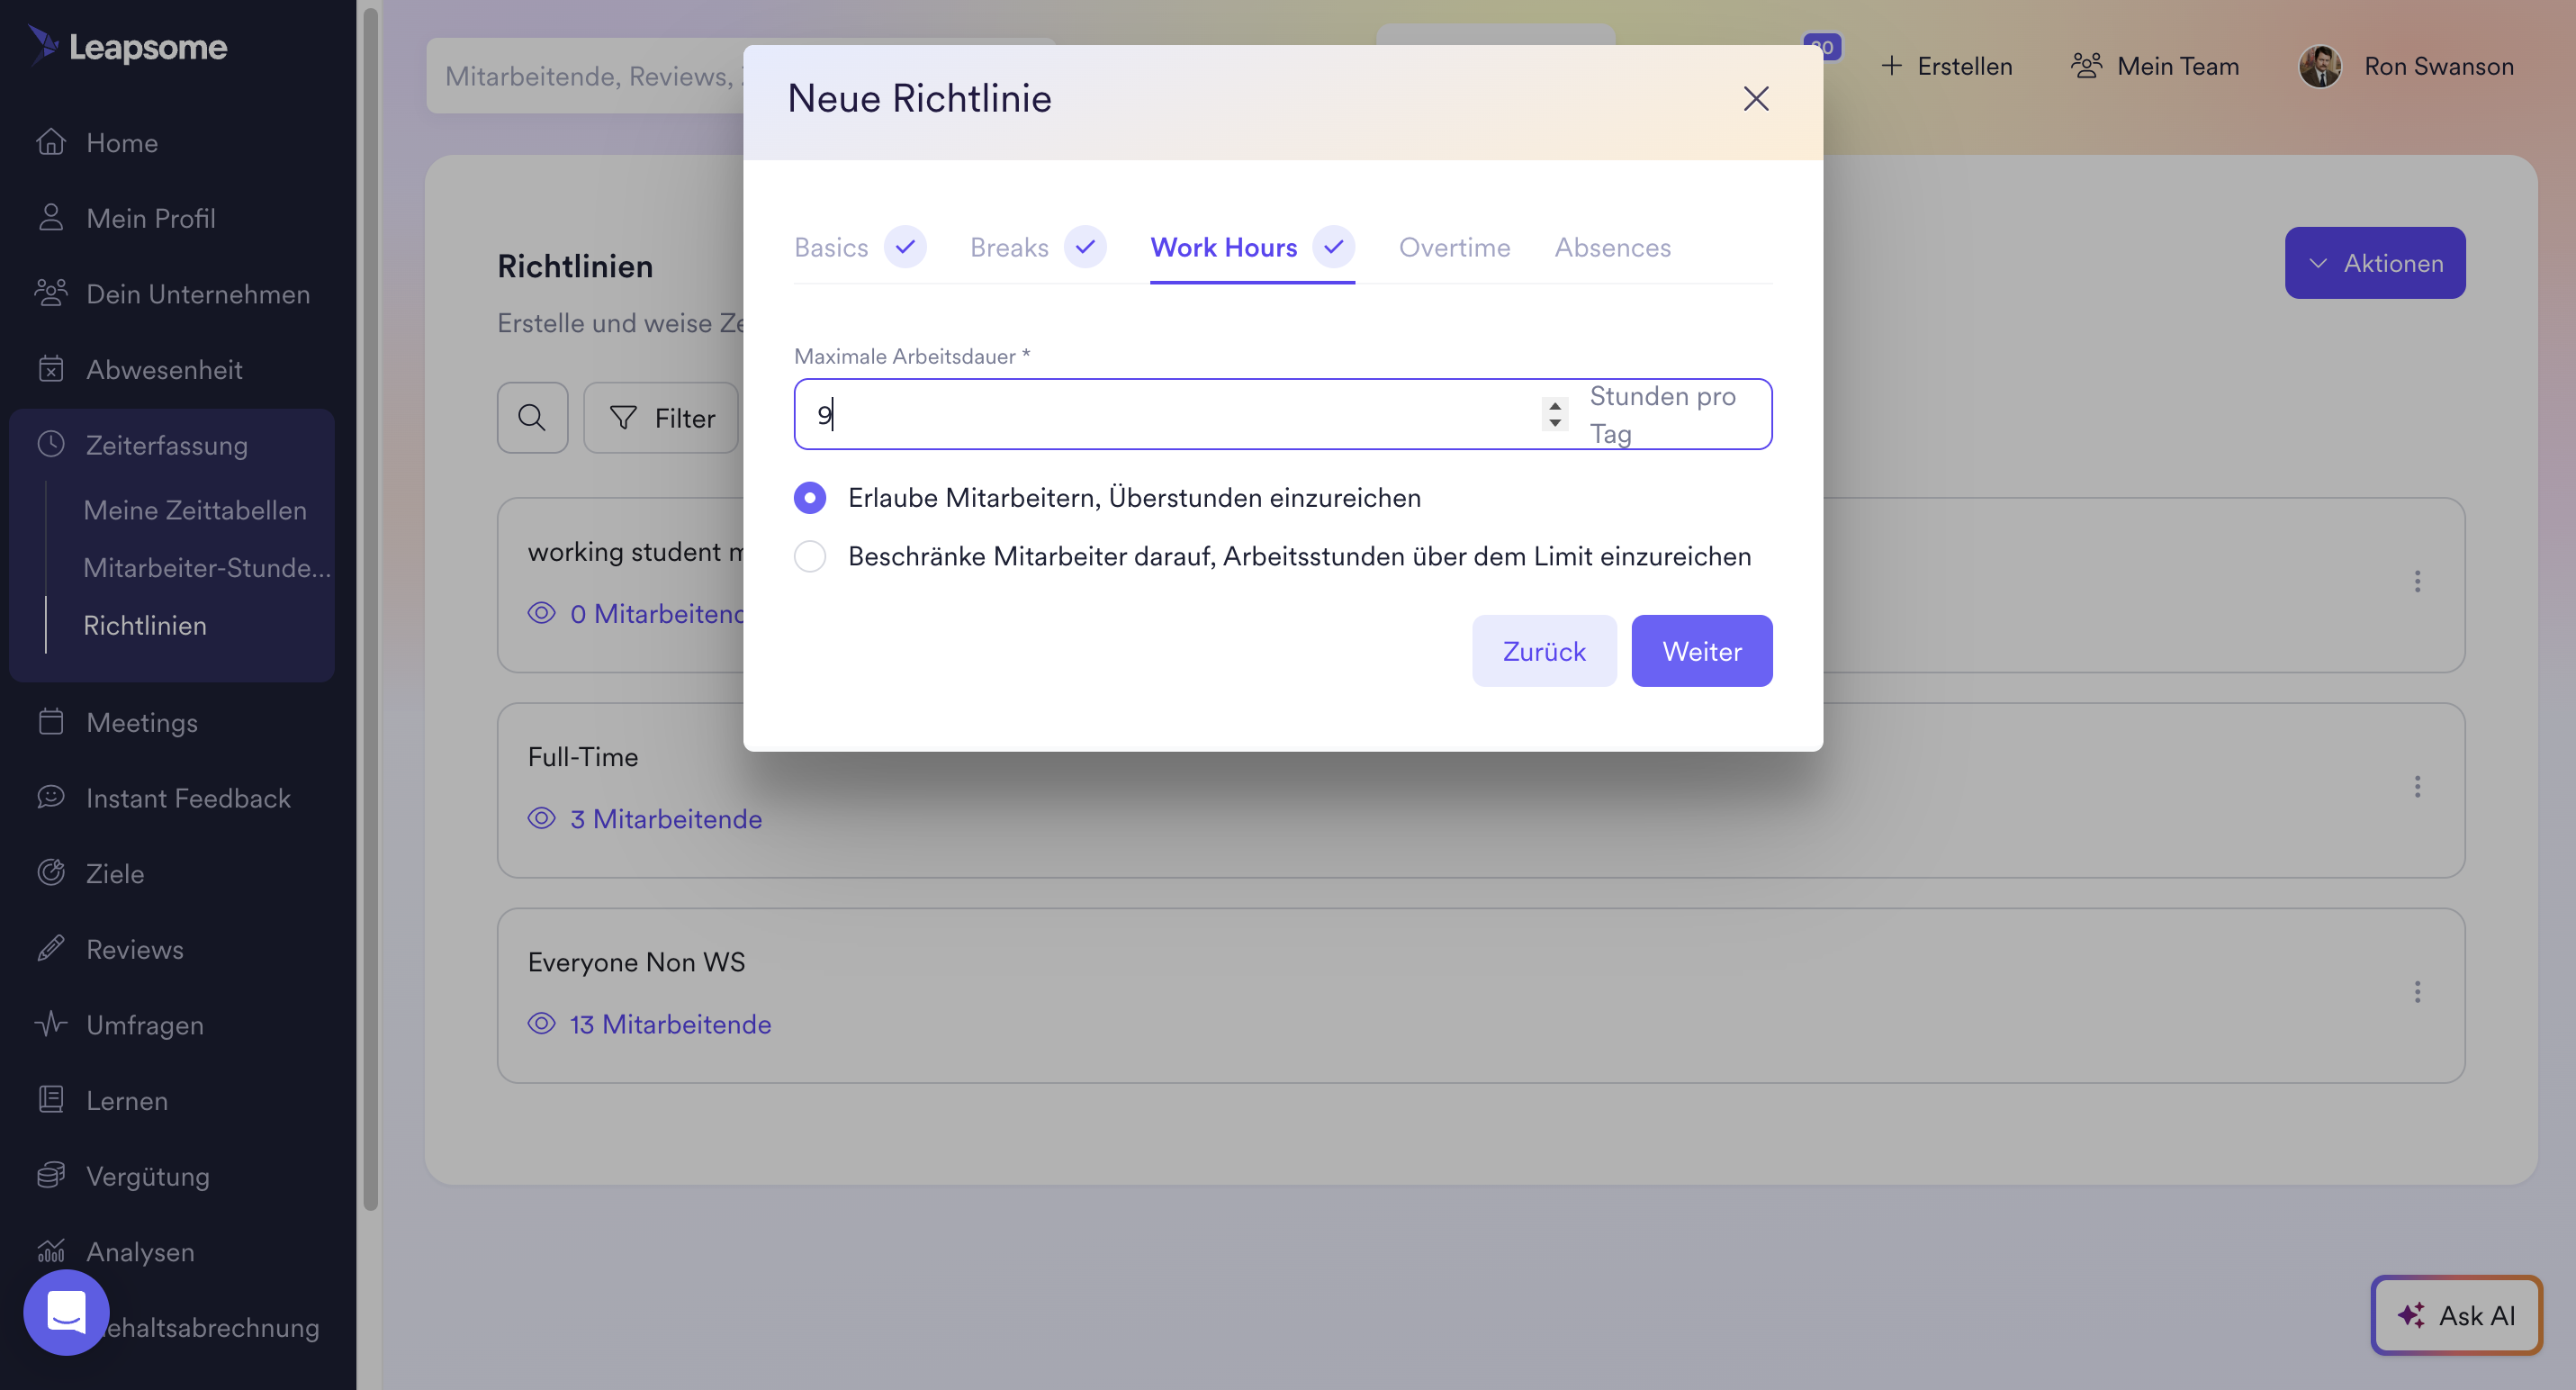2576x1390 pixels.
Task: Click the search magnifier button
Action: pyautogui.click(x=532, y=418)
